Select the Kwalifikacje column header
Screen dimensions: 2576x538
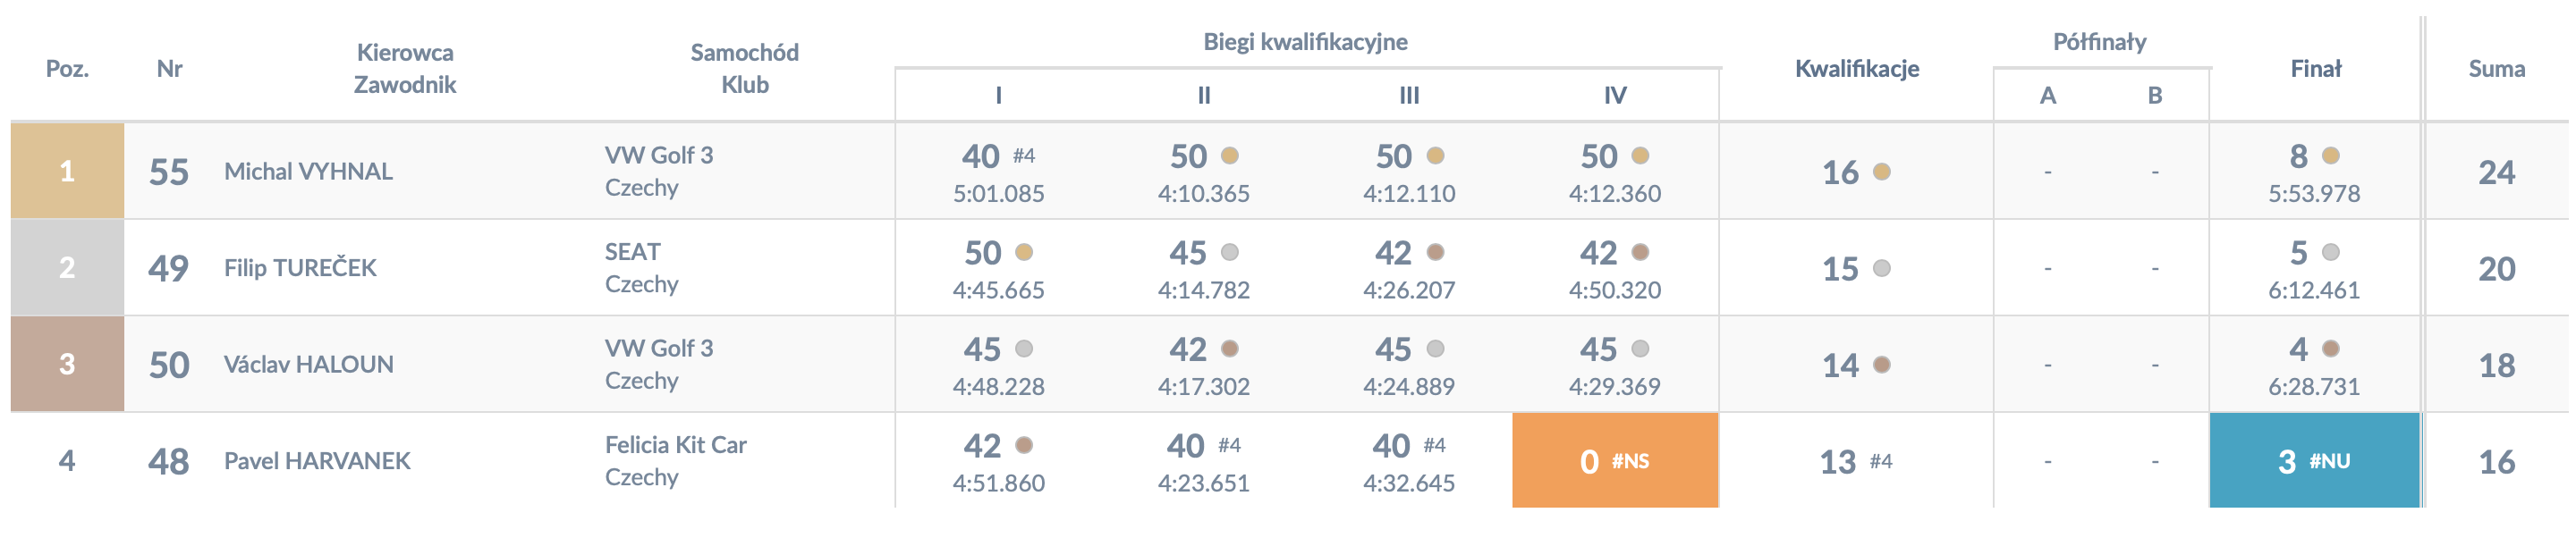(x=1857, y=69)
